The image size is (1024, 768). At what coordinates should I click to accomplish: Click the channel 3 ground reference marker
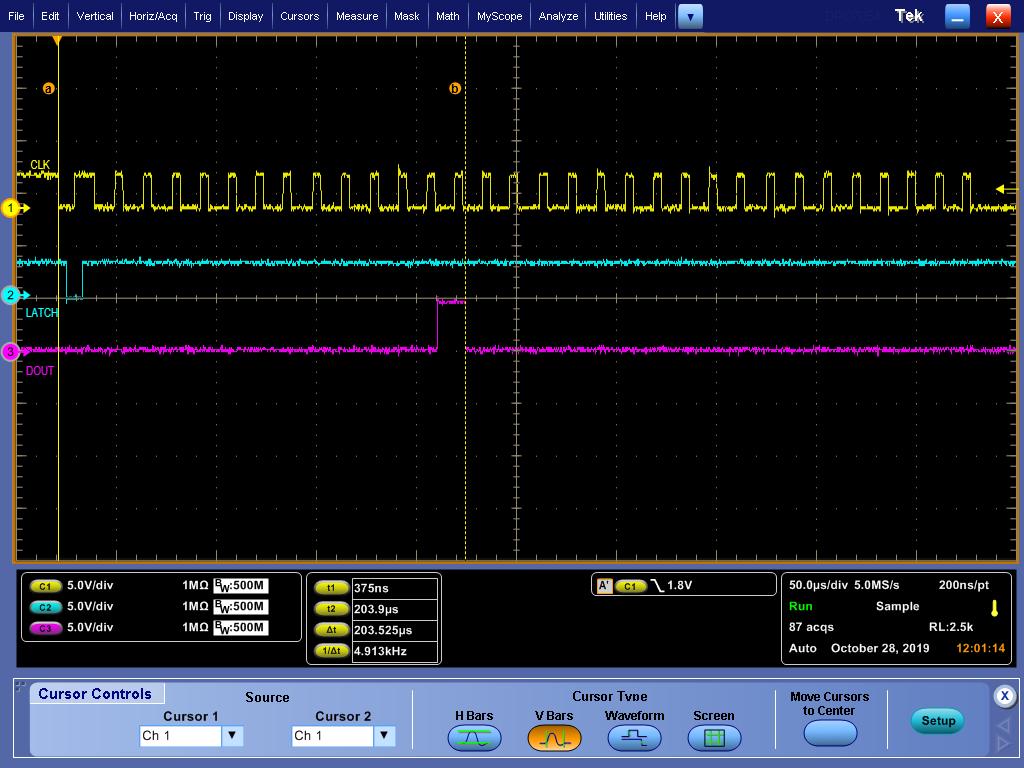click(13, 351)
